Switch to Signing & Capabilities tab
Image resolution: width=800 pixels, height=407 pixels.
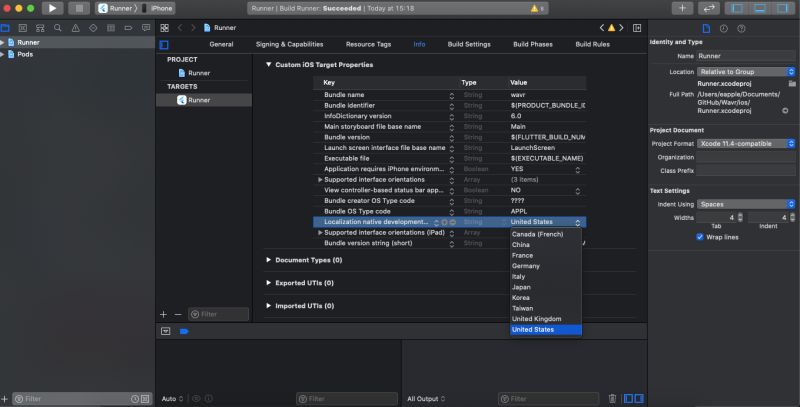(289, 44)
